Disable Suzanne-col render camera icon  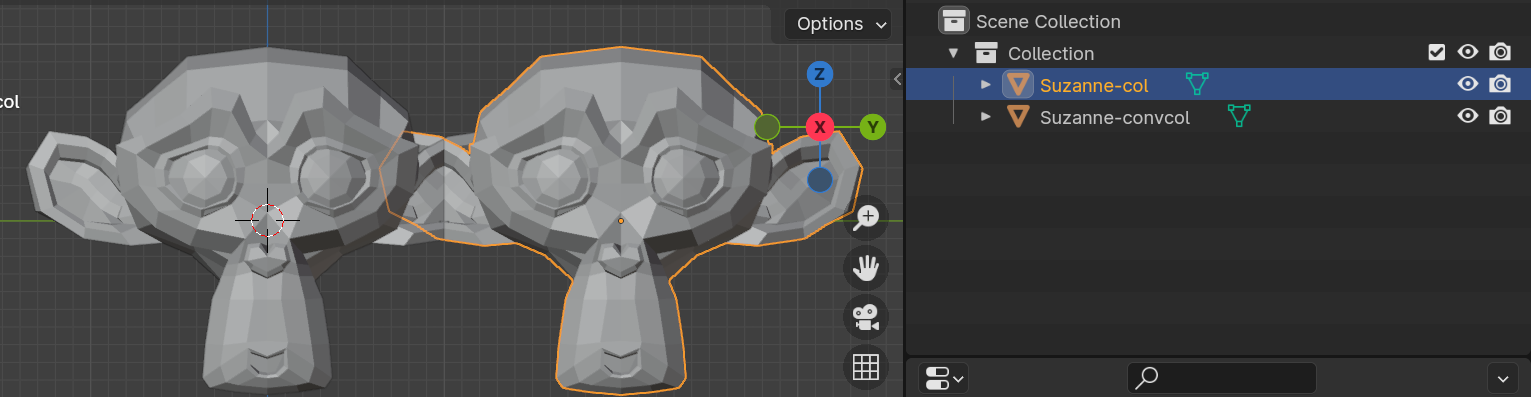coord(1500,84)
